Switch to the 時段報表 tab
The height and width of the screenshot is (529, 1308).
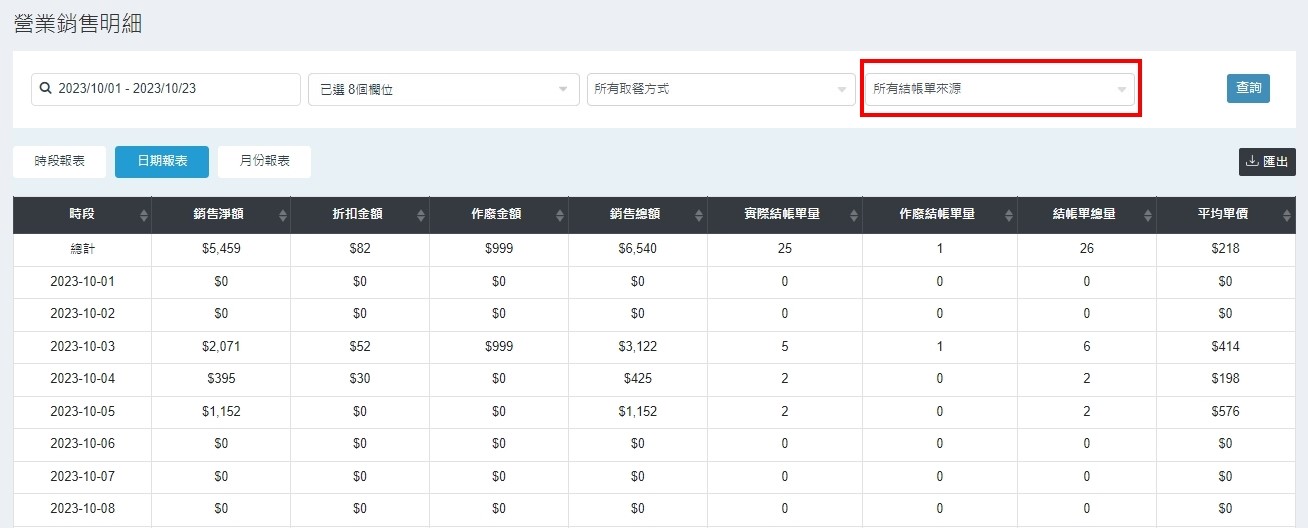[x=59, y=161]
